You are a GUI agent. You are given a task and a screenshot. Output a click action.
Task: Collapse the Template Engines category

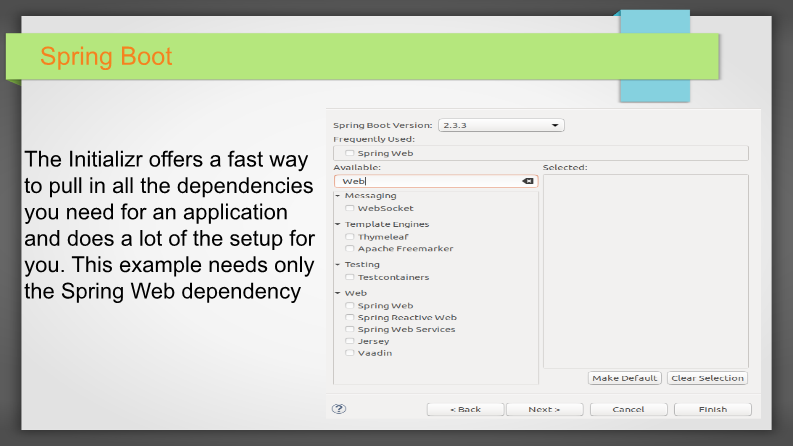[338, 224]
